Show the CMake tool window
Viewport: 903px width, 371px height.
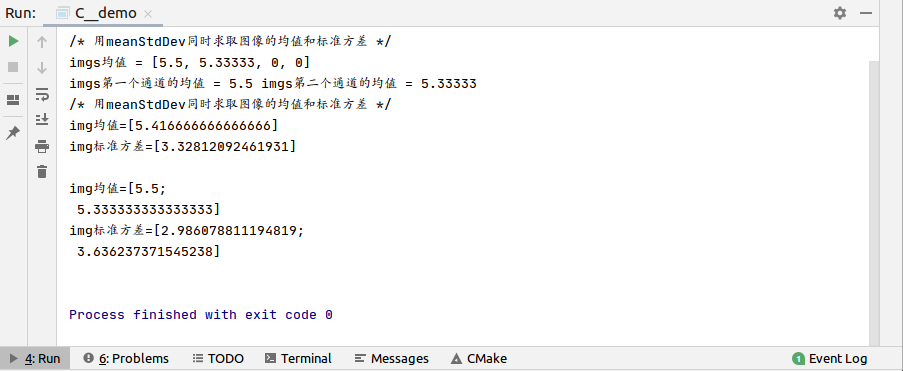(x=479, y=359)
